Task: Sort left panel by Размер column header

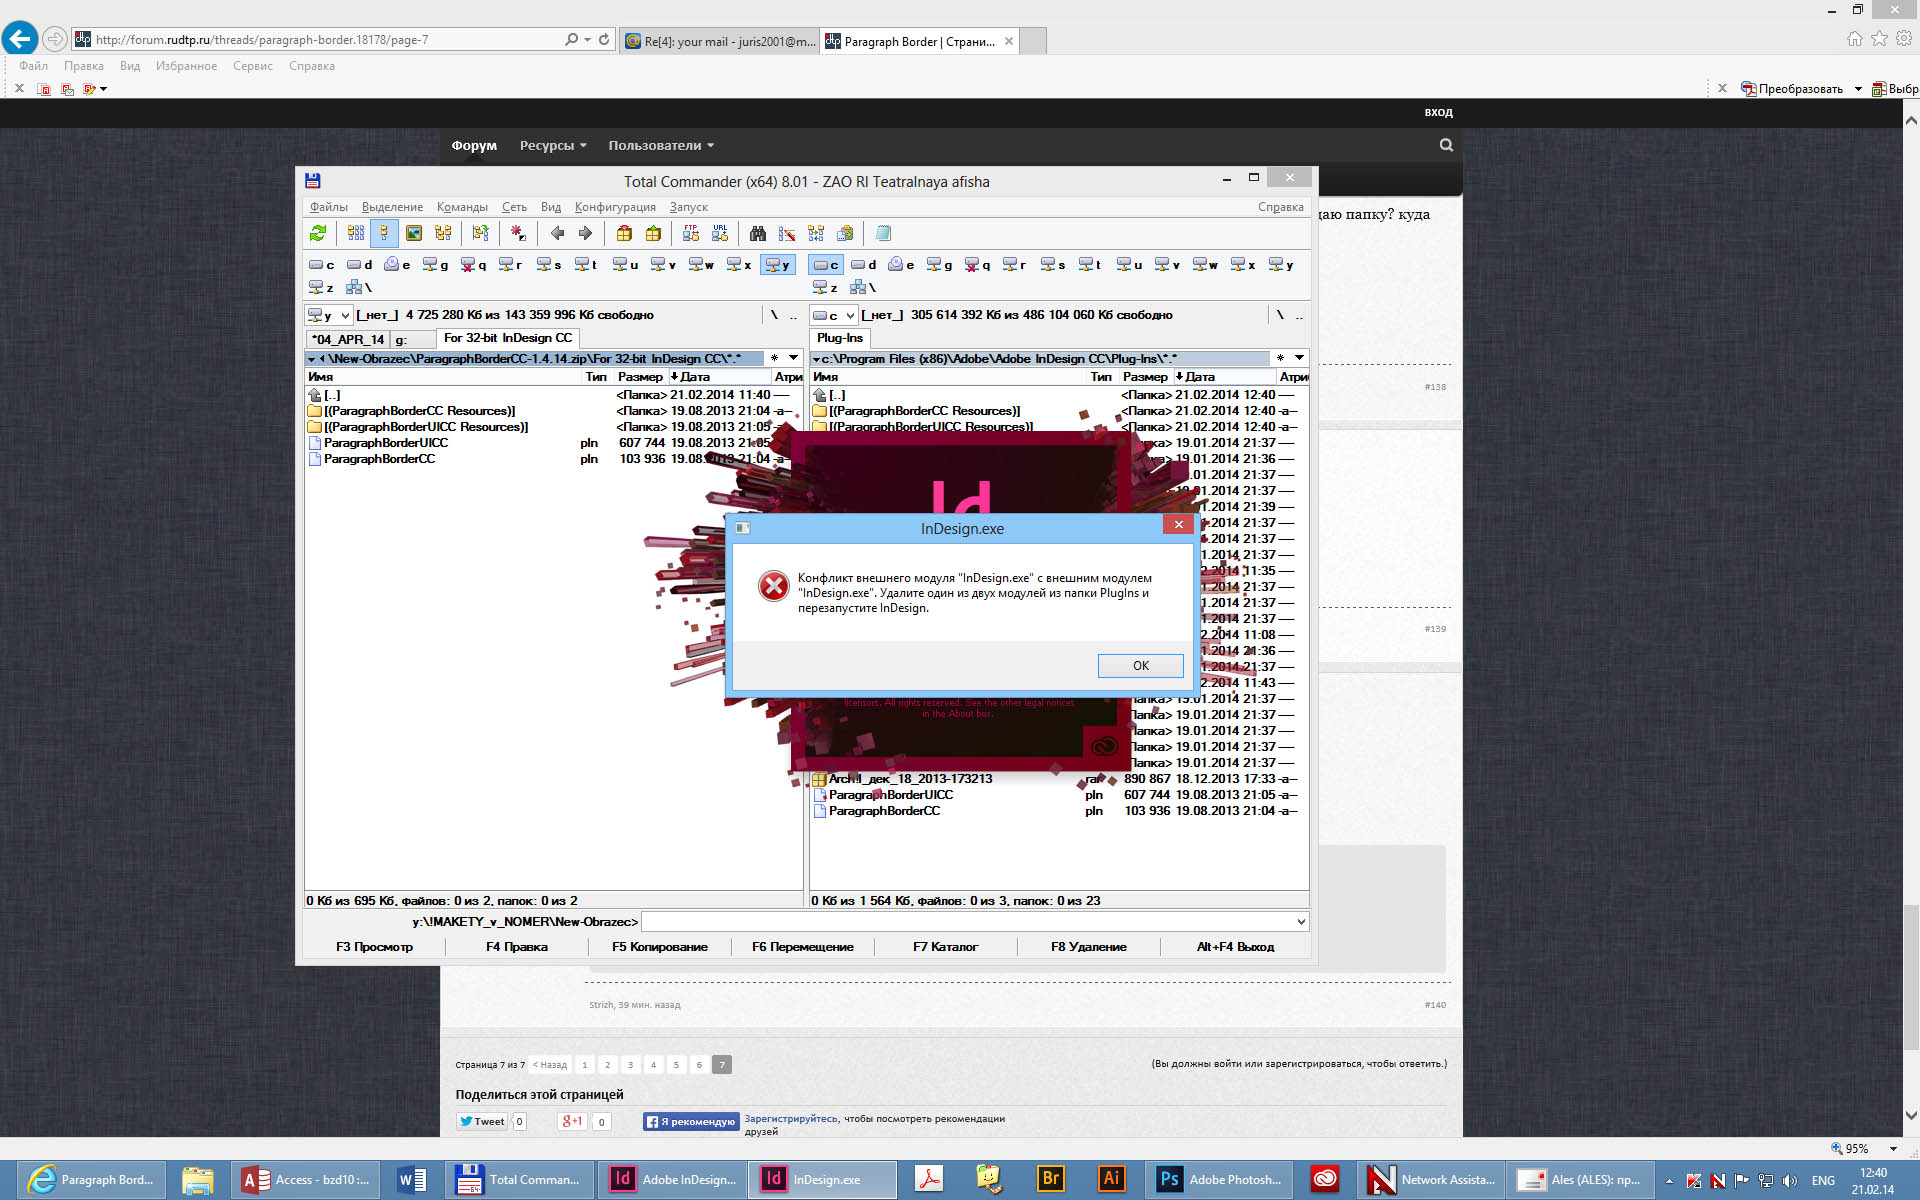Action: click(x=640, y=377)
